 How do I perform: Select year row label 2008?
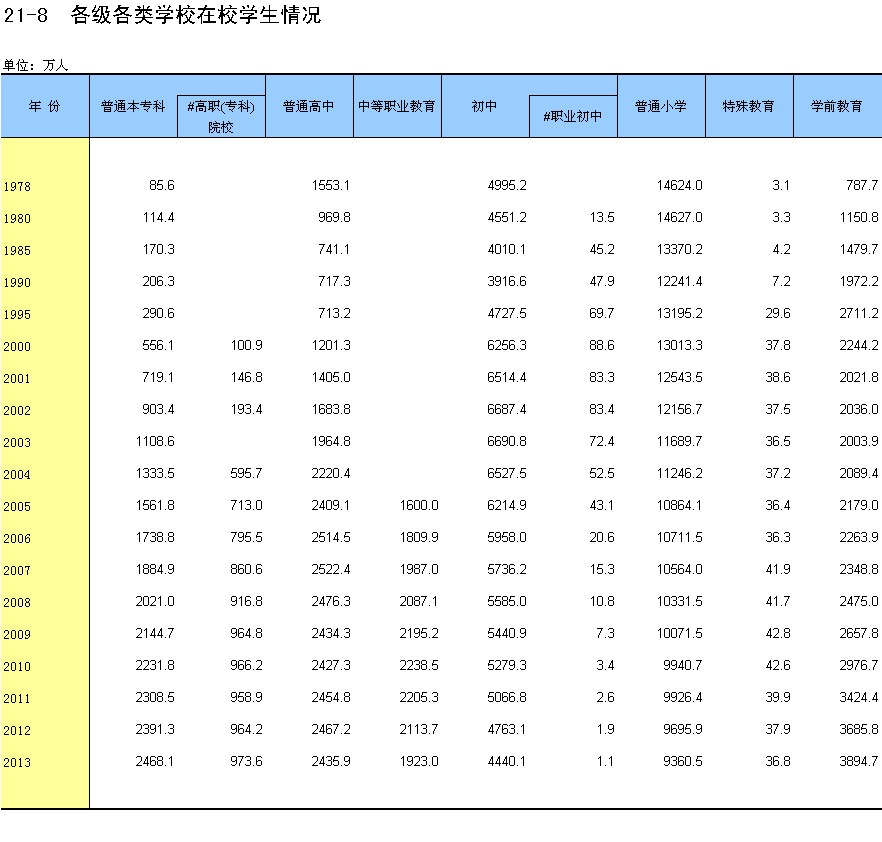pyautogui.click(x=17, y=602)
